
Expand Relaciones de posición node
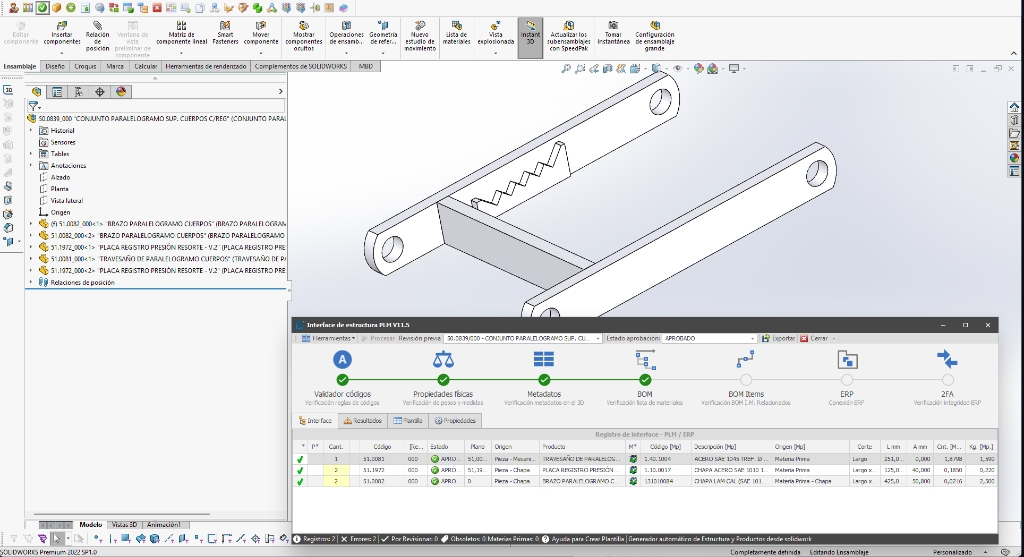(31, 282)
